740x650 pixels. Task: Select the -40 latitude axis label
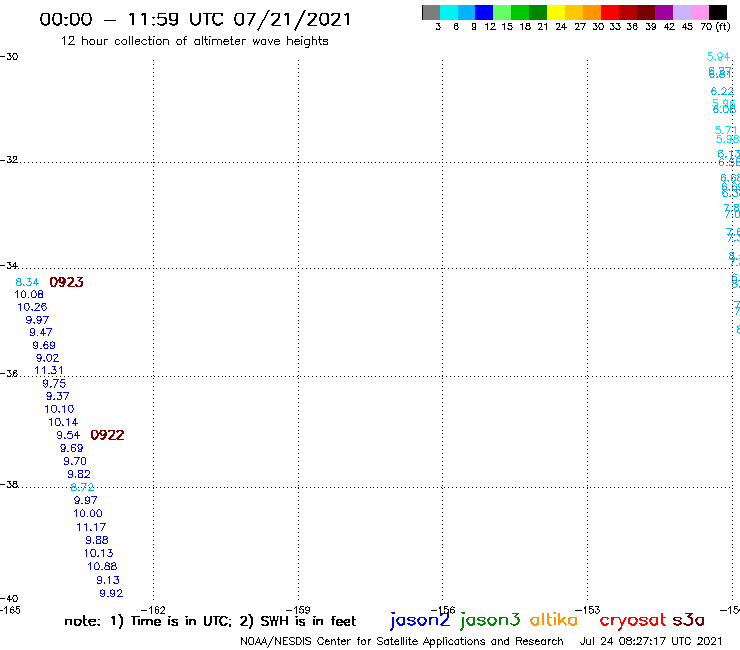coord(9,599)
